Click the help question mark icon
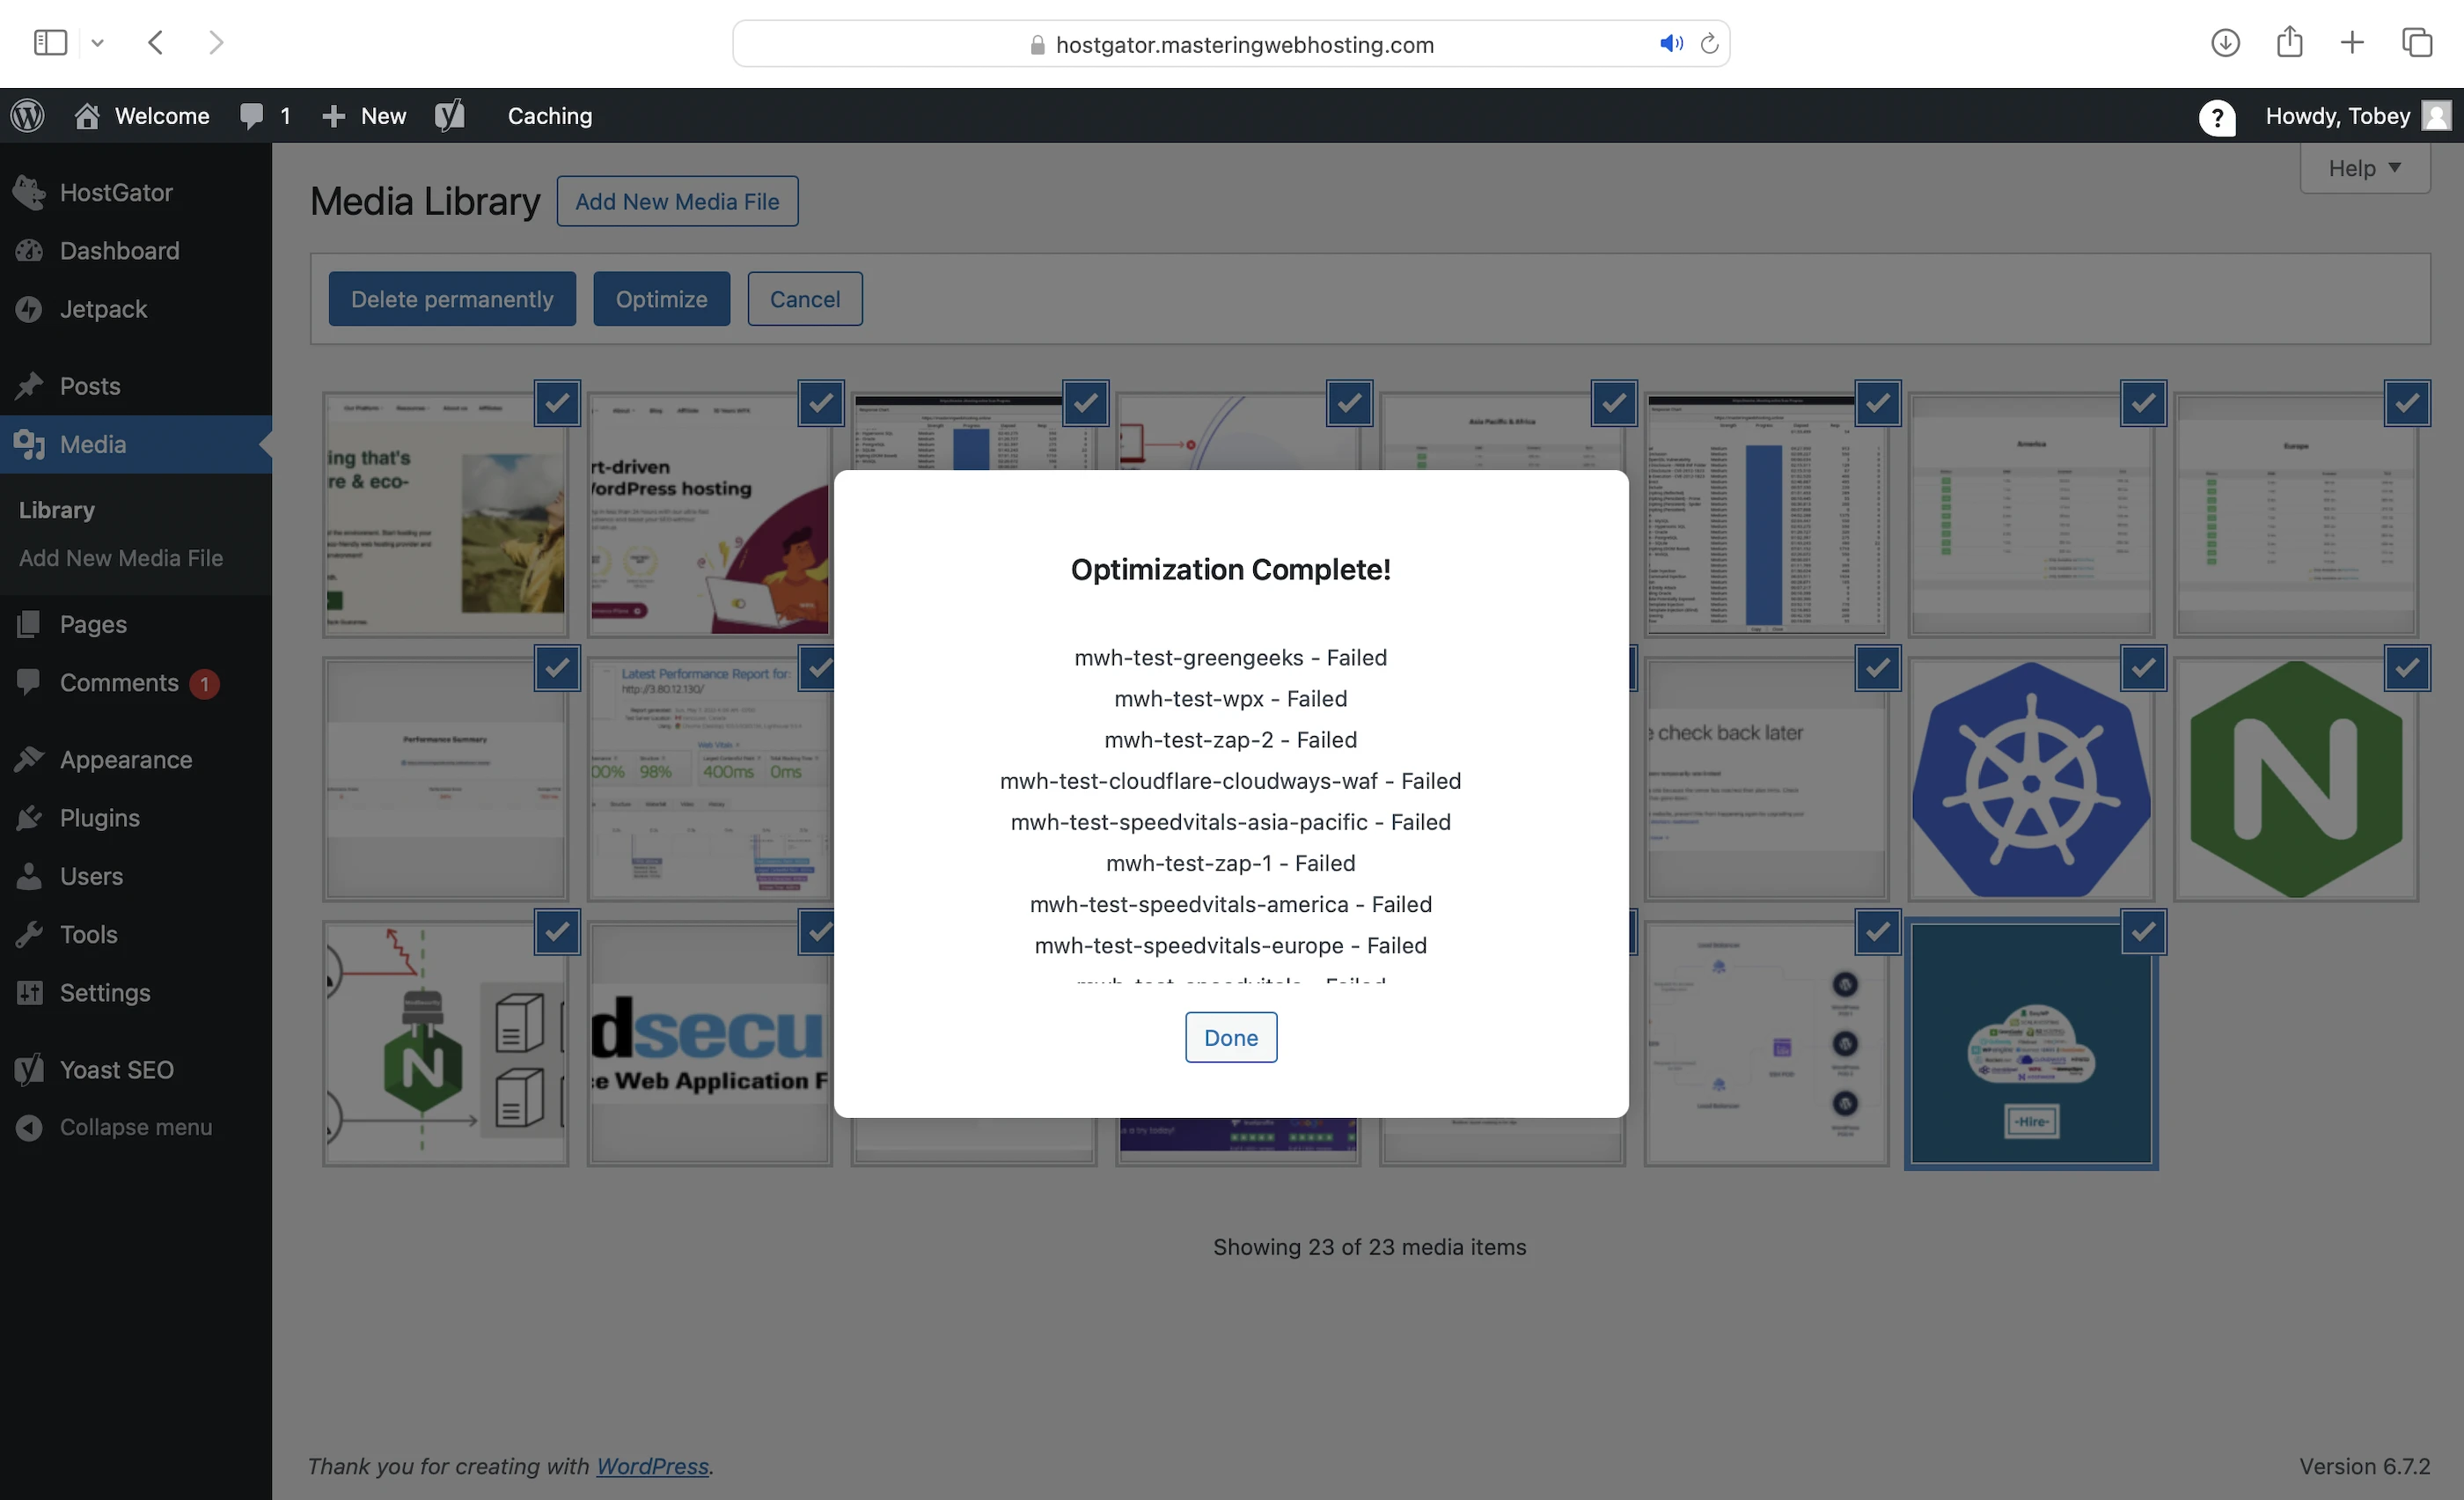The image size is (2464, 1500). coord(2216,117)
